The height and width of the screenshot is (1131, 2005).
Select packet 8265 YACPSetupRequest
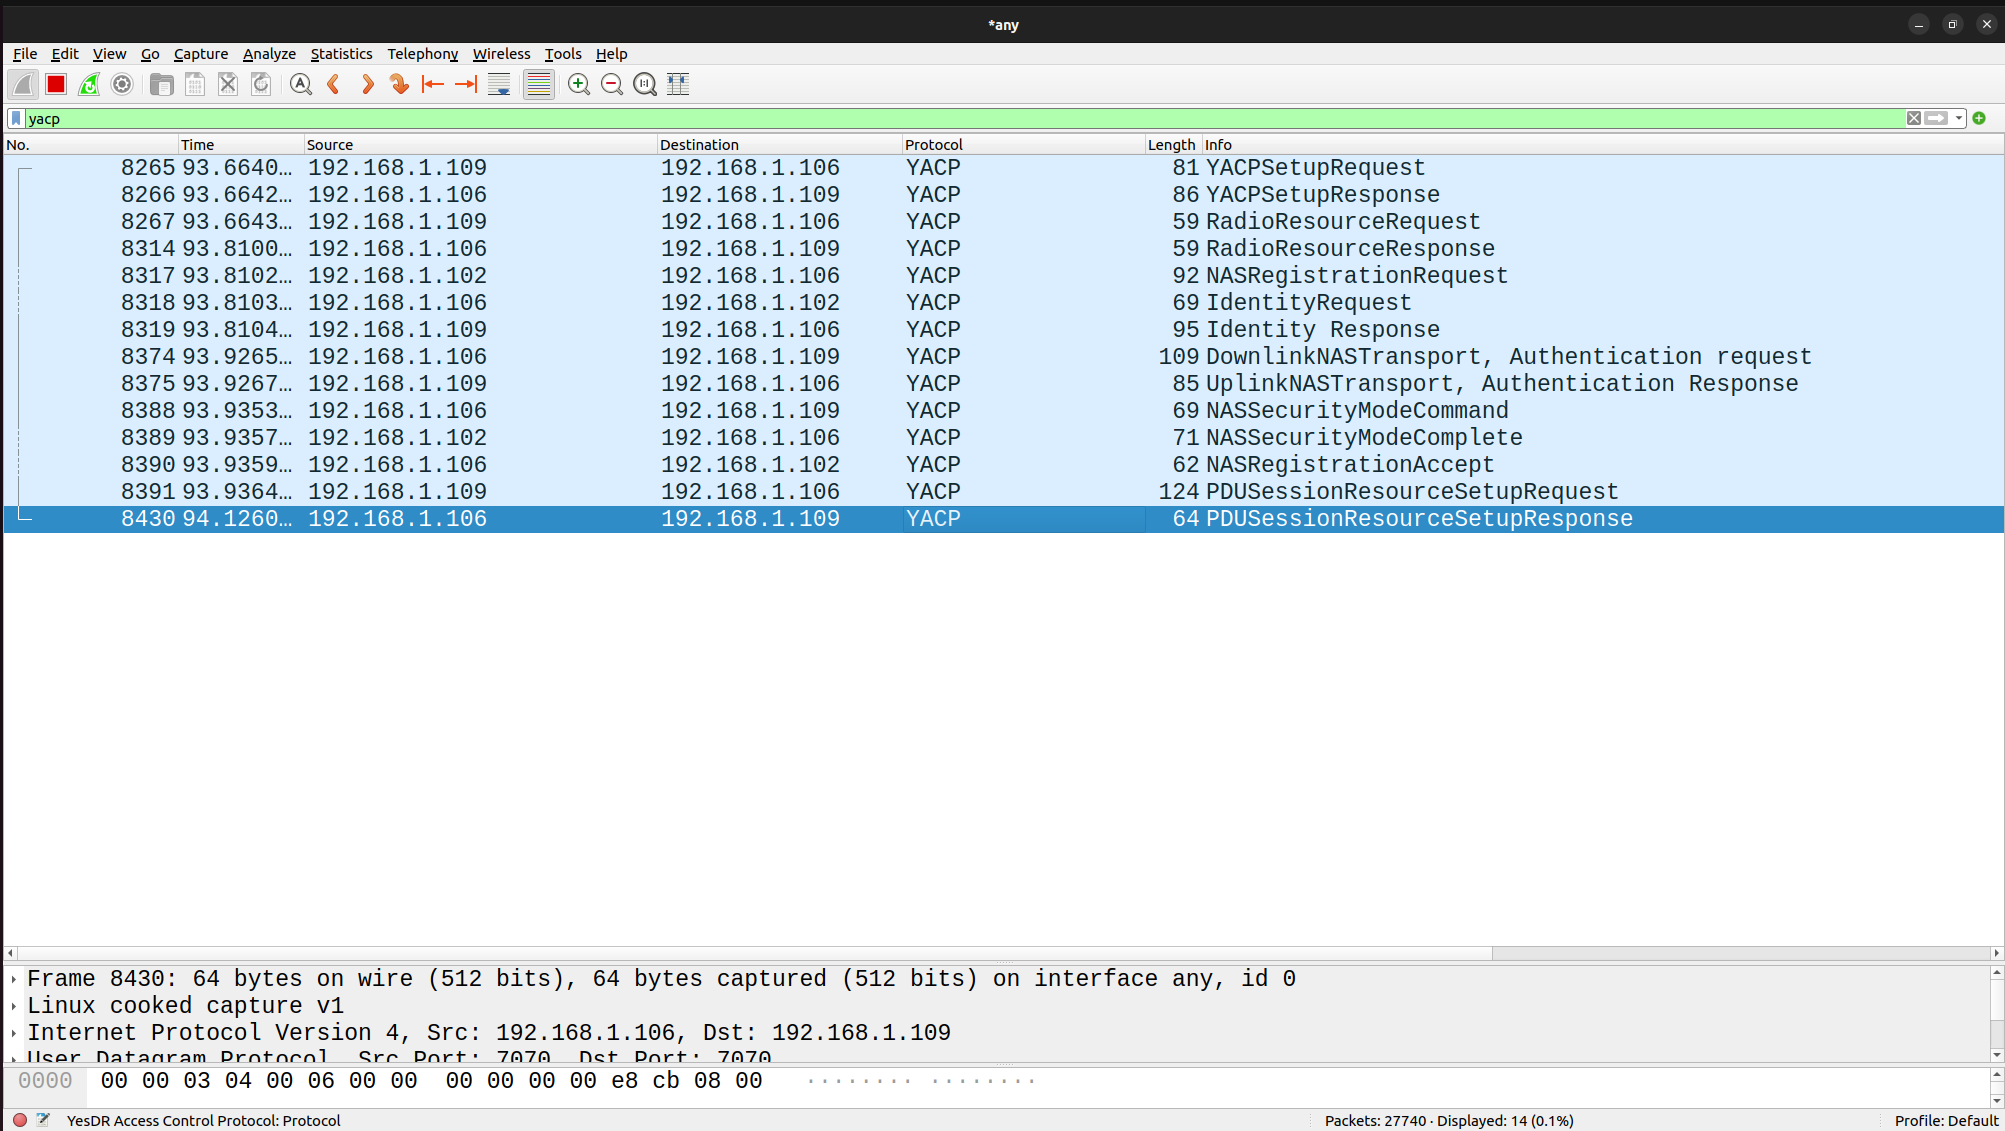pos(1004,168)
